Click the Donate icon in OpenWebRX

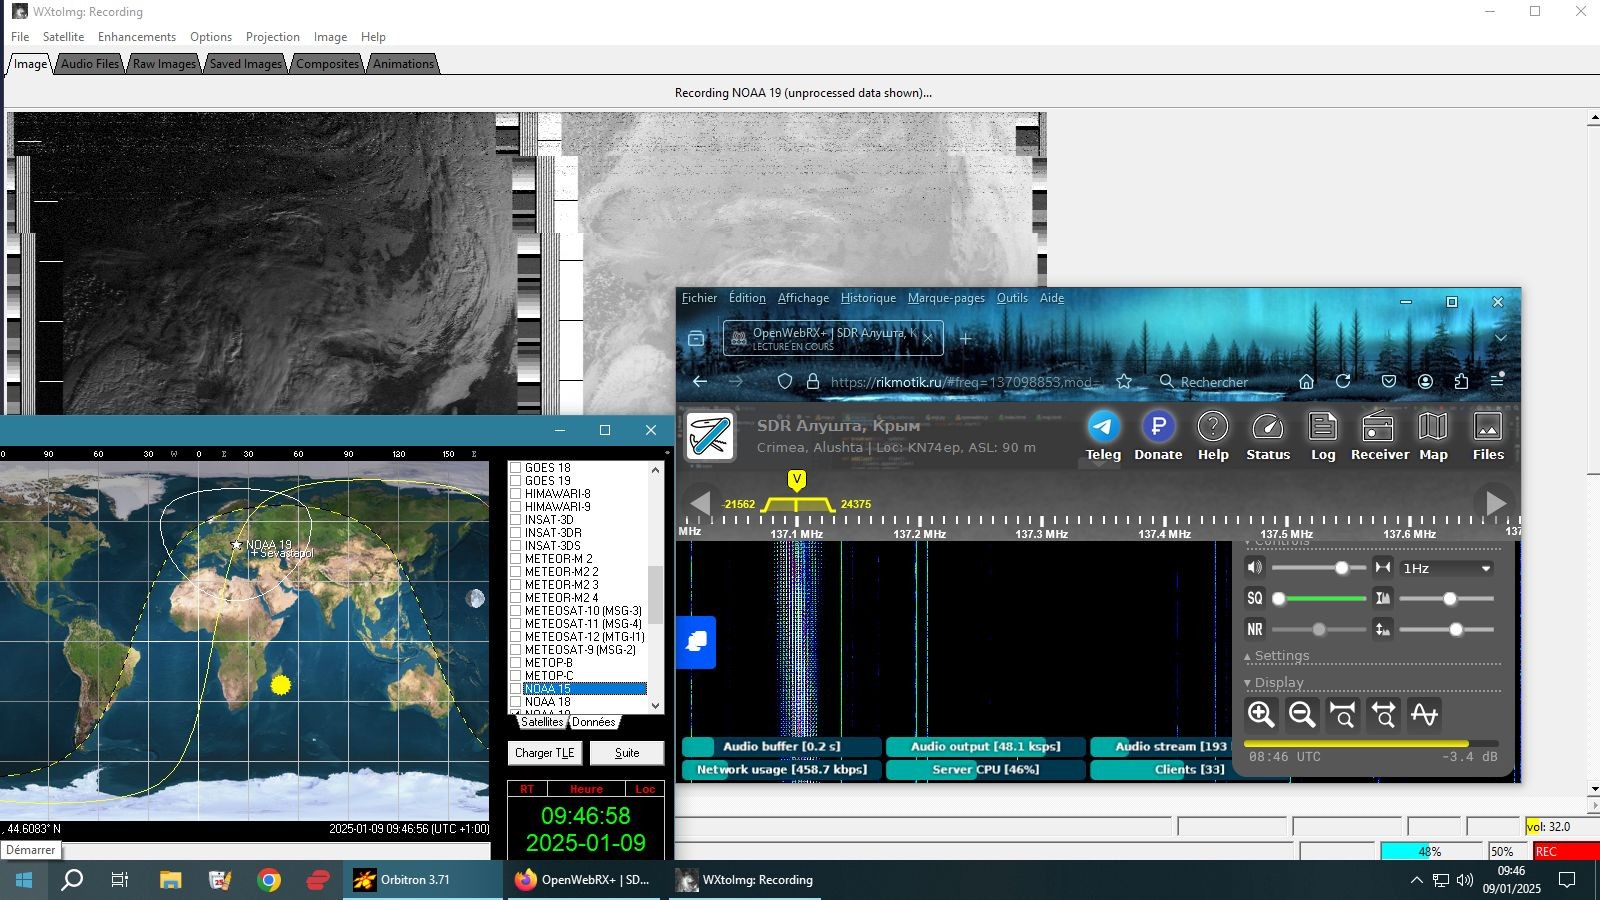(x=1158, y=435)
